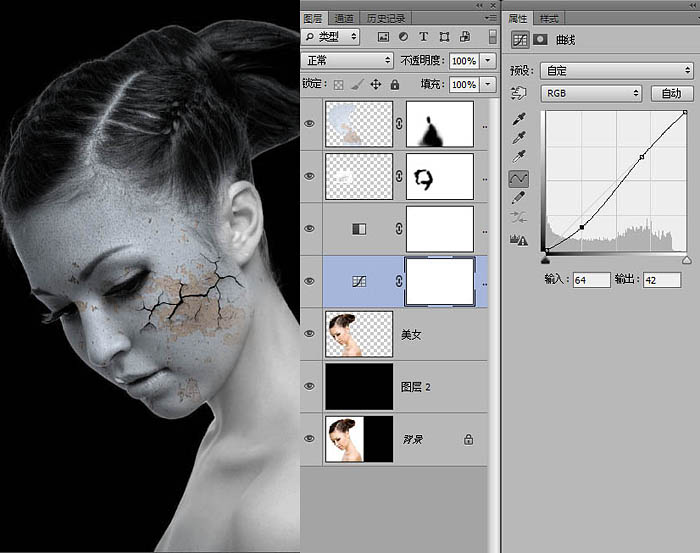The height and width of the screenshot is (553, 700).
Task: Select the pixel layer filter icon
Action: coord(383,37)
